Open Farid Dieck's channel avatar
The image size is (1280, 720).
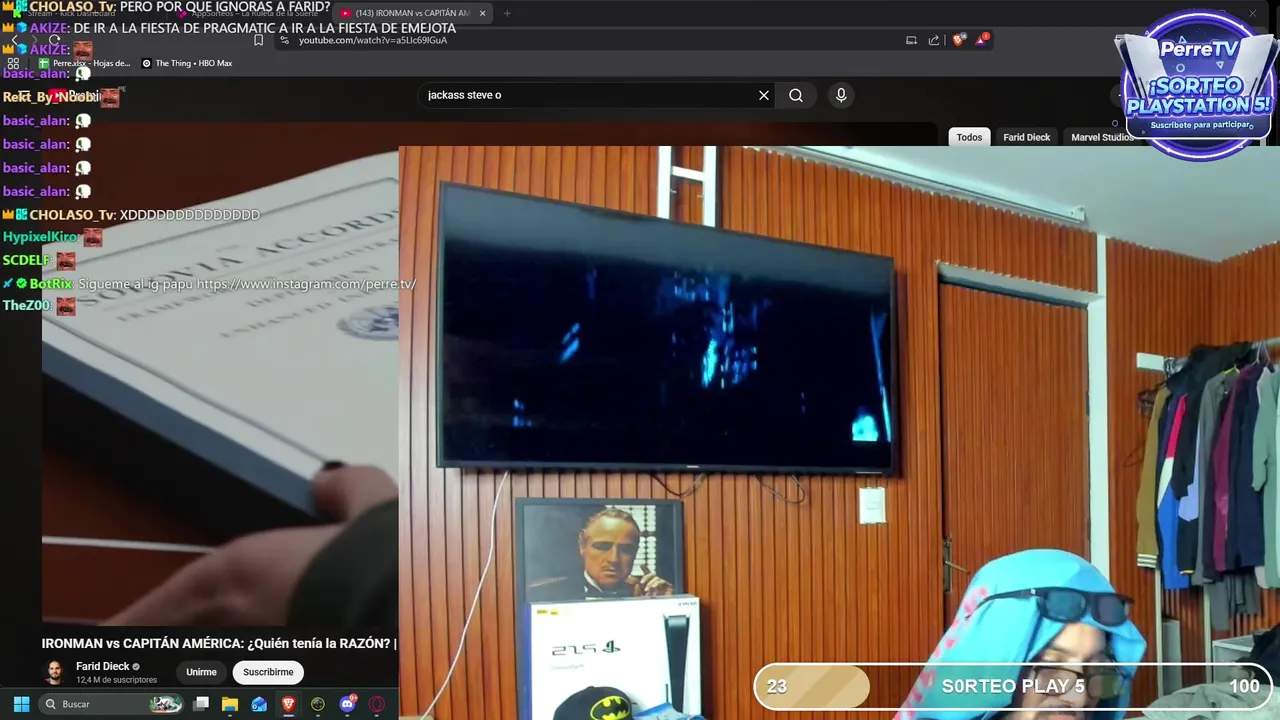(x=55, y=672)
